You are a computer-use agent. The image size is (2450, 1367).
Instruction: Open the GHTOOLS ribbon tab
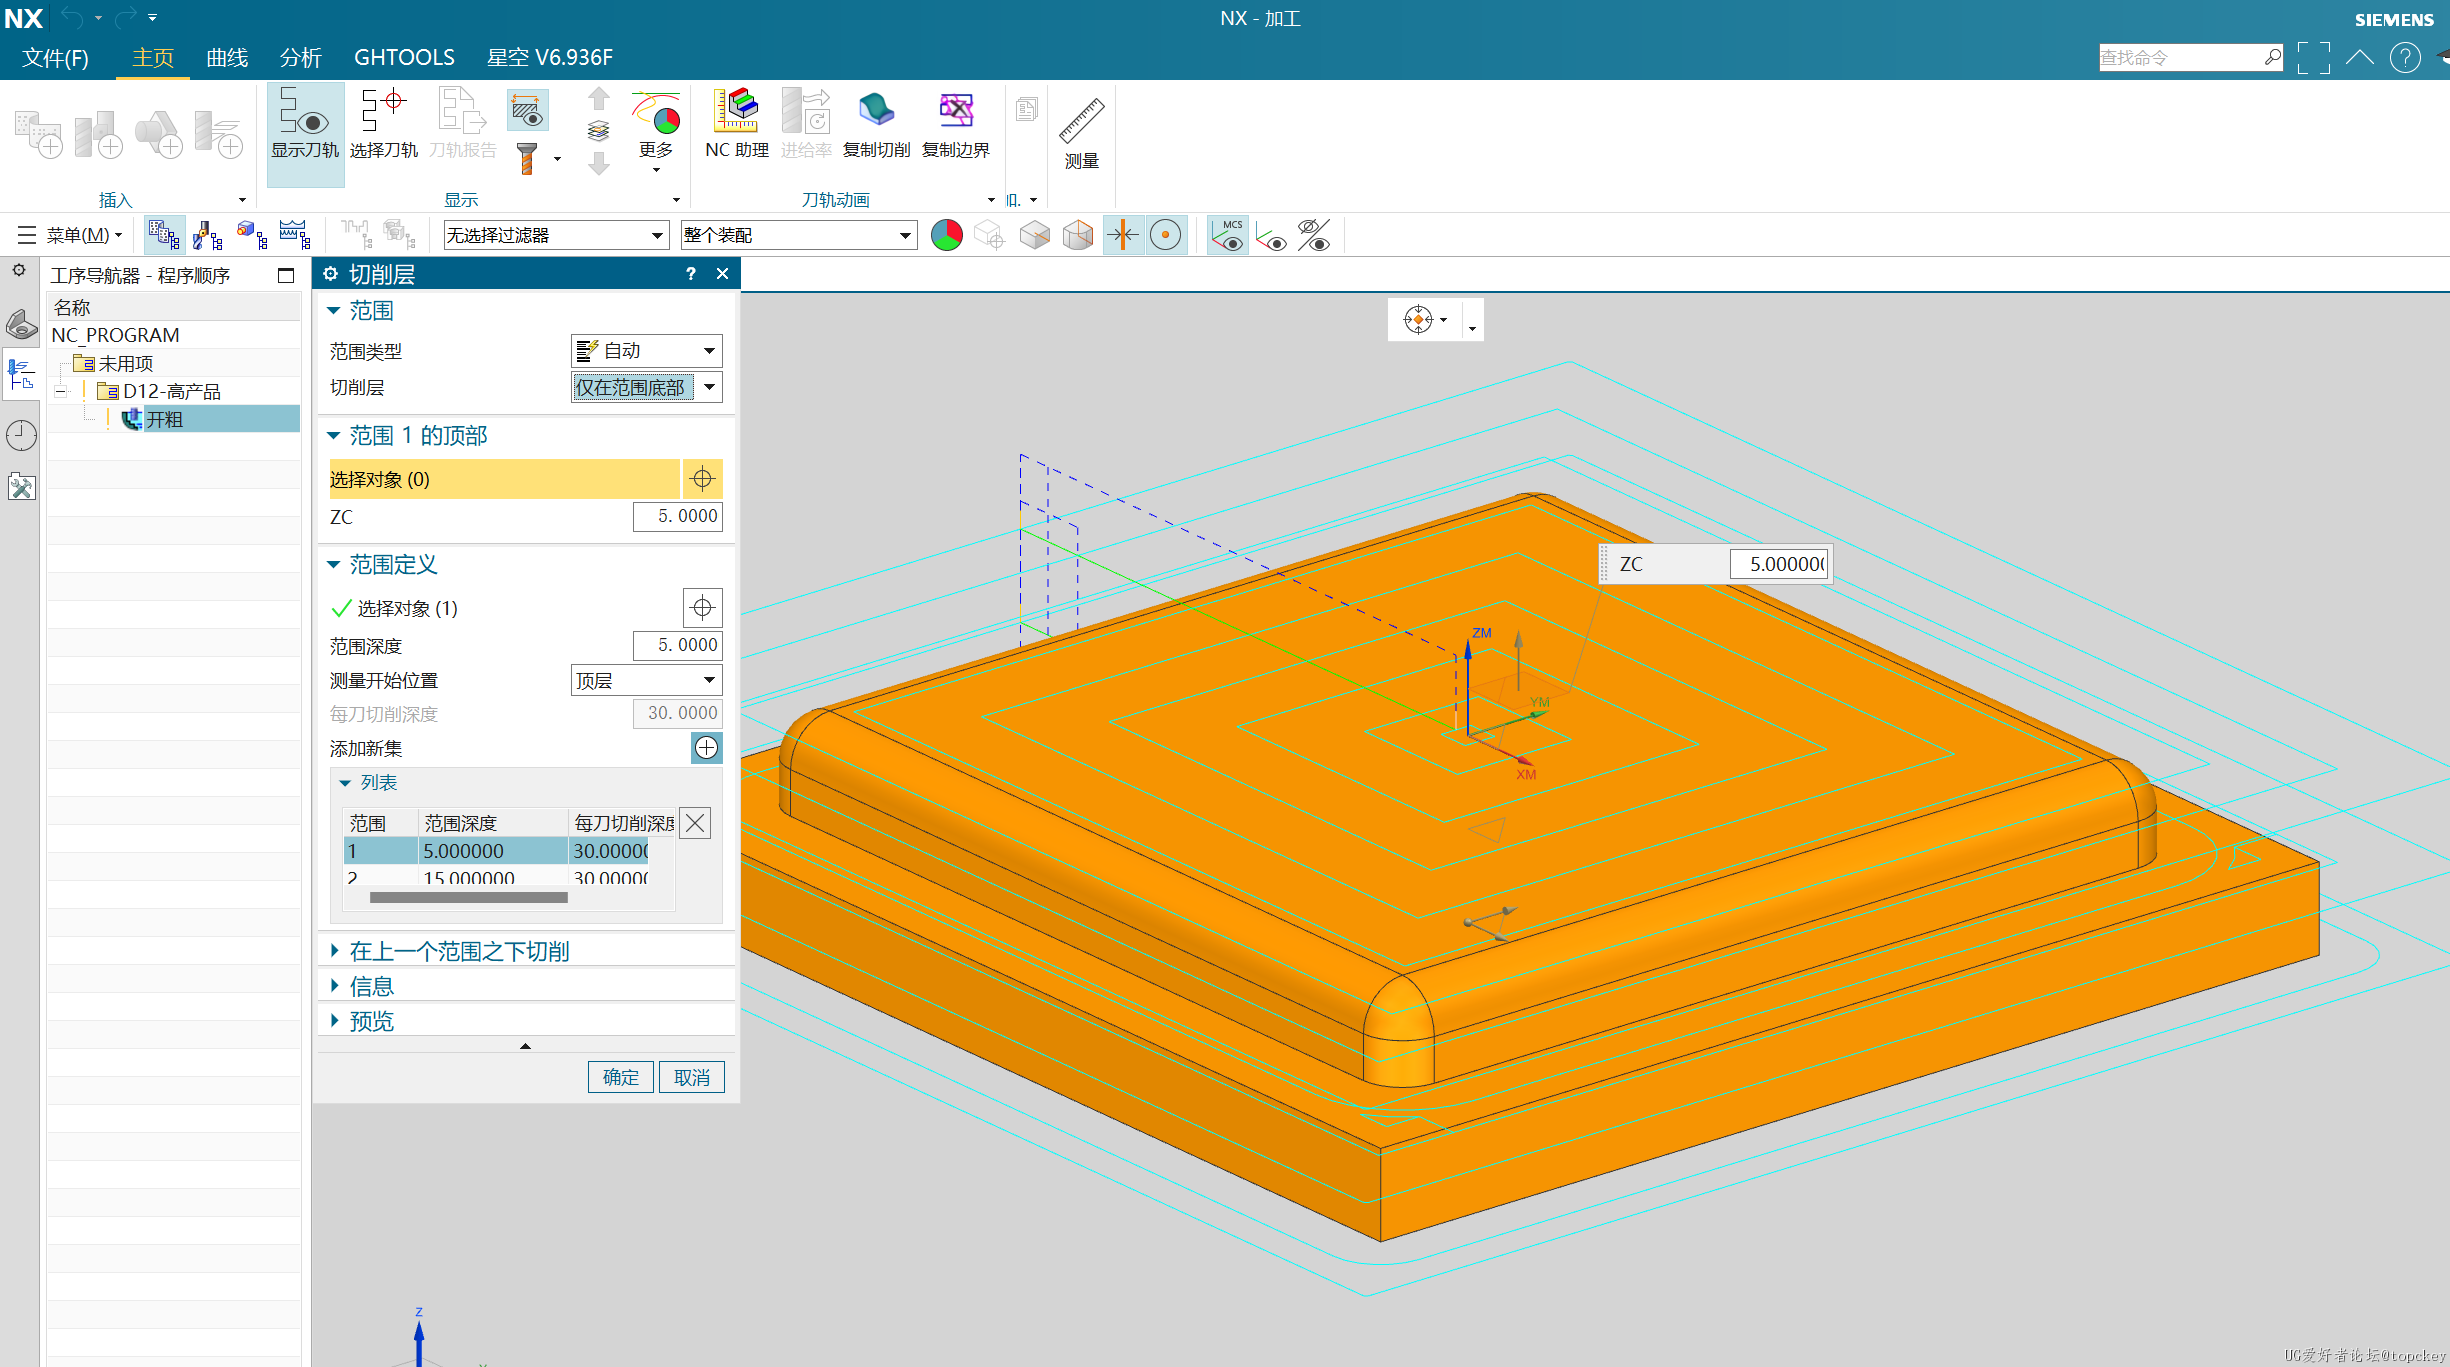click(404, 58)
